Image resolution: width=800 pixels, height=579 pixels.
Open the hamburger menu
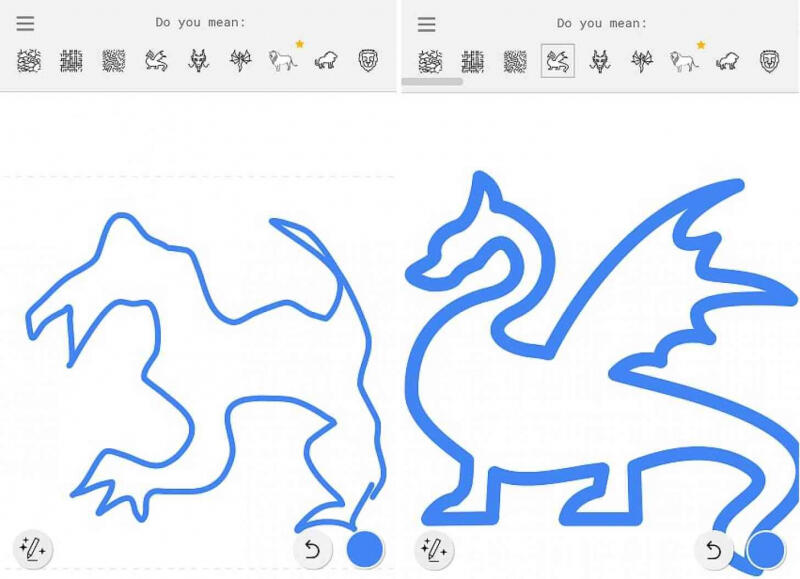(x=25, y=23)
